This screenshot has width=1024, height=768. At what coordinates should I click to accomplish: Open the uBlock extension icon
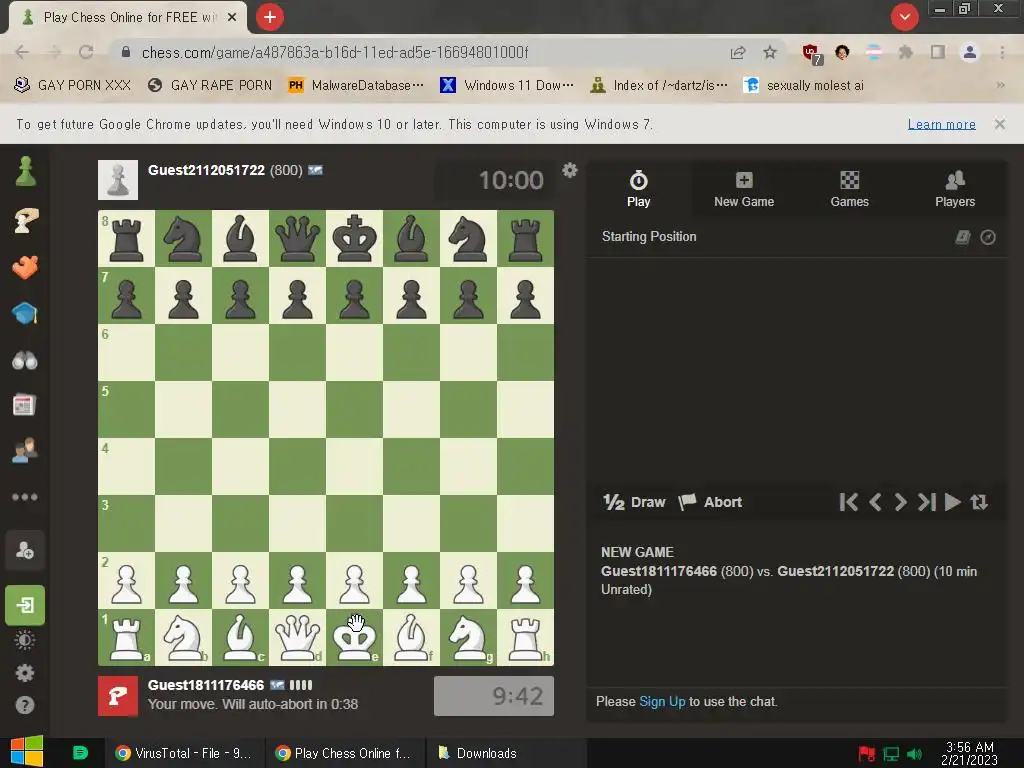(x=811, y=54)
